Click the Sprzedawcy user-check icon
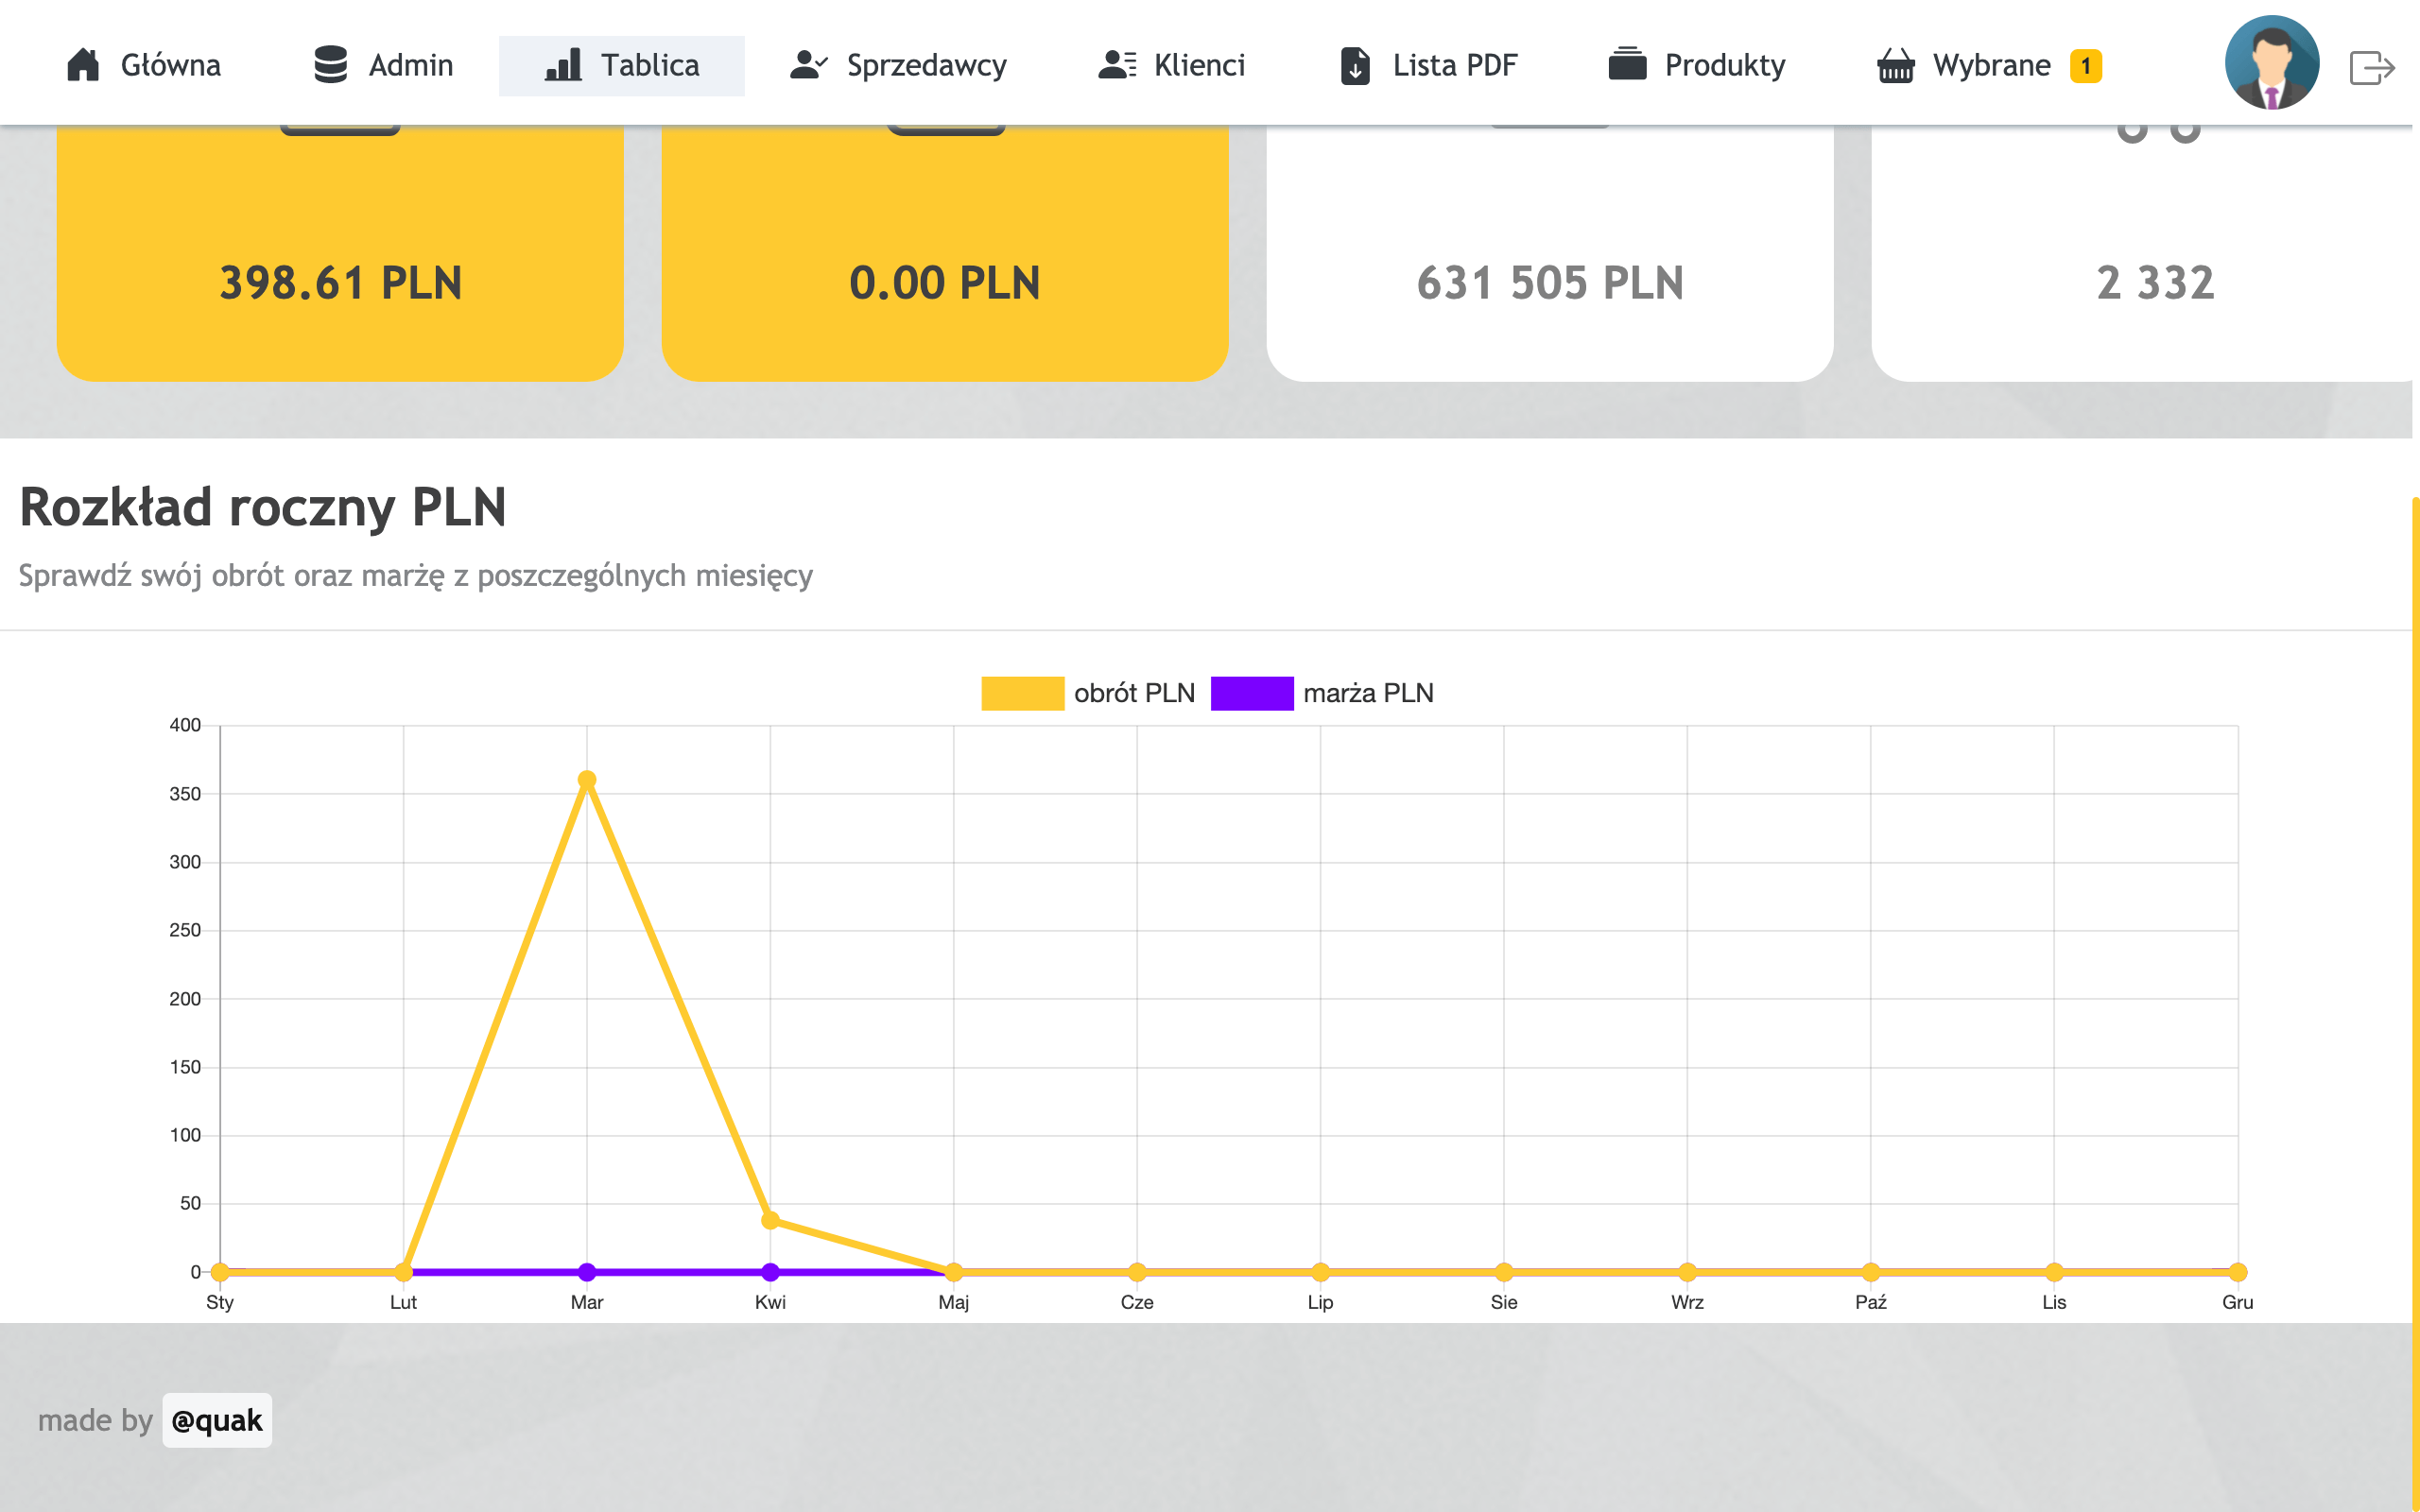 tap(808, 65)
